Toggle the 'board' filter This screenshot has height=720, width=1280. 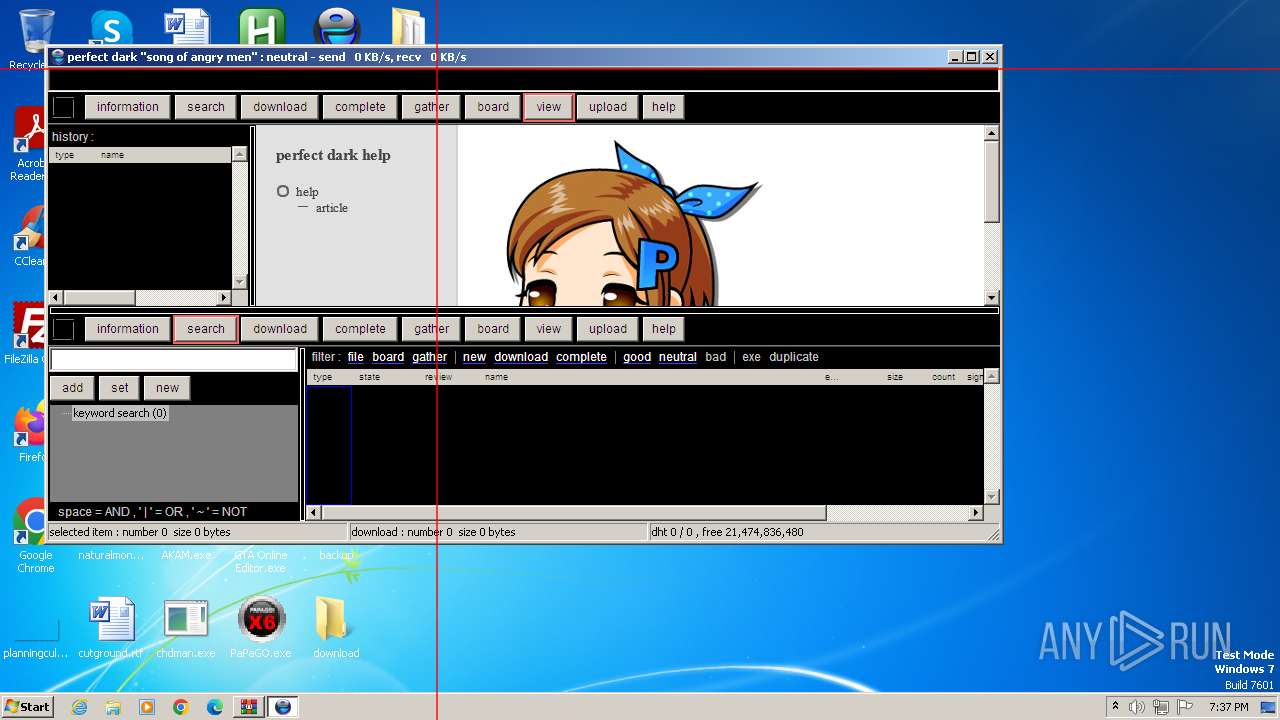[388, 357]
